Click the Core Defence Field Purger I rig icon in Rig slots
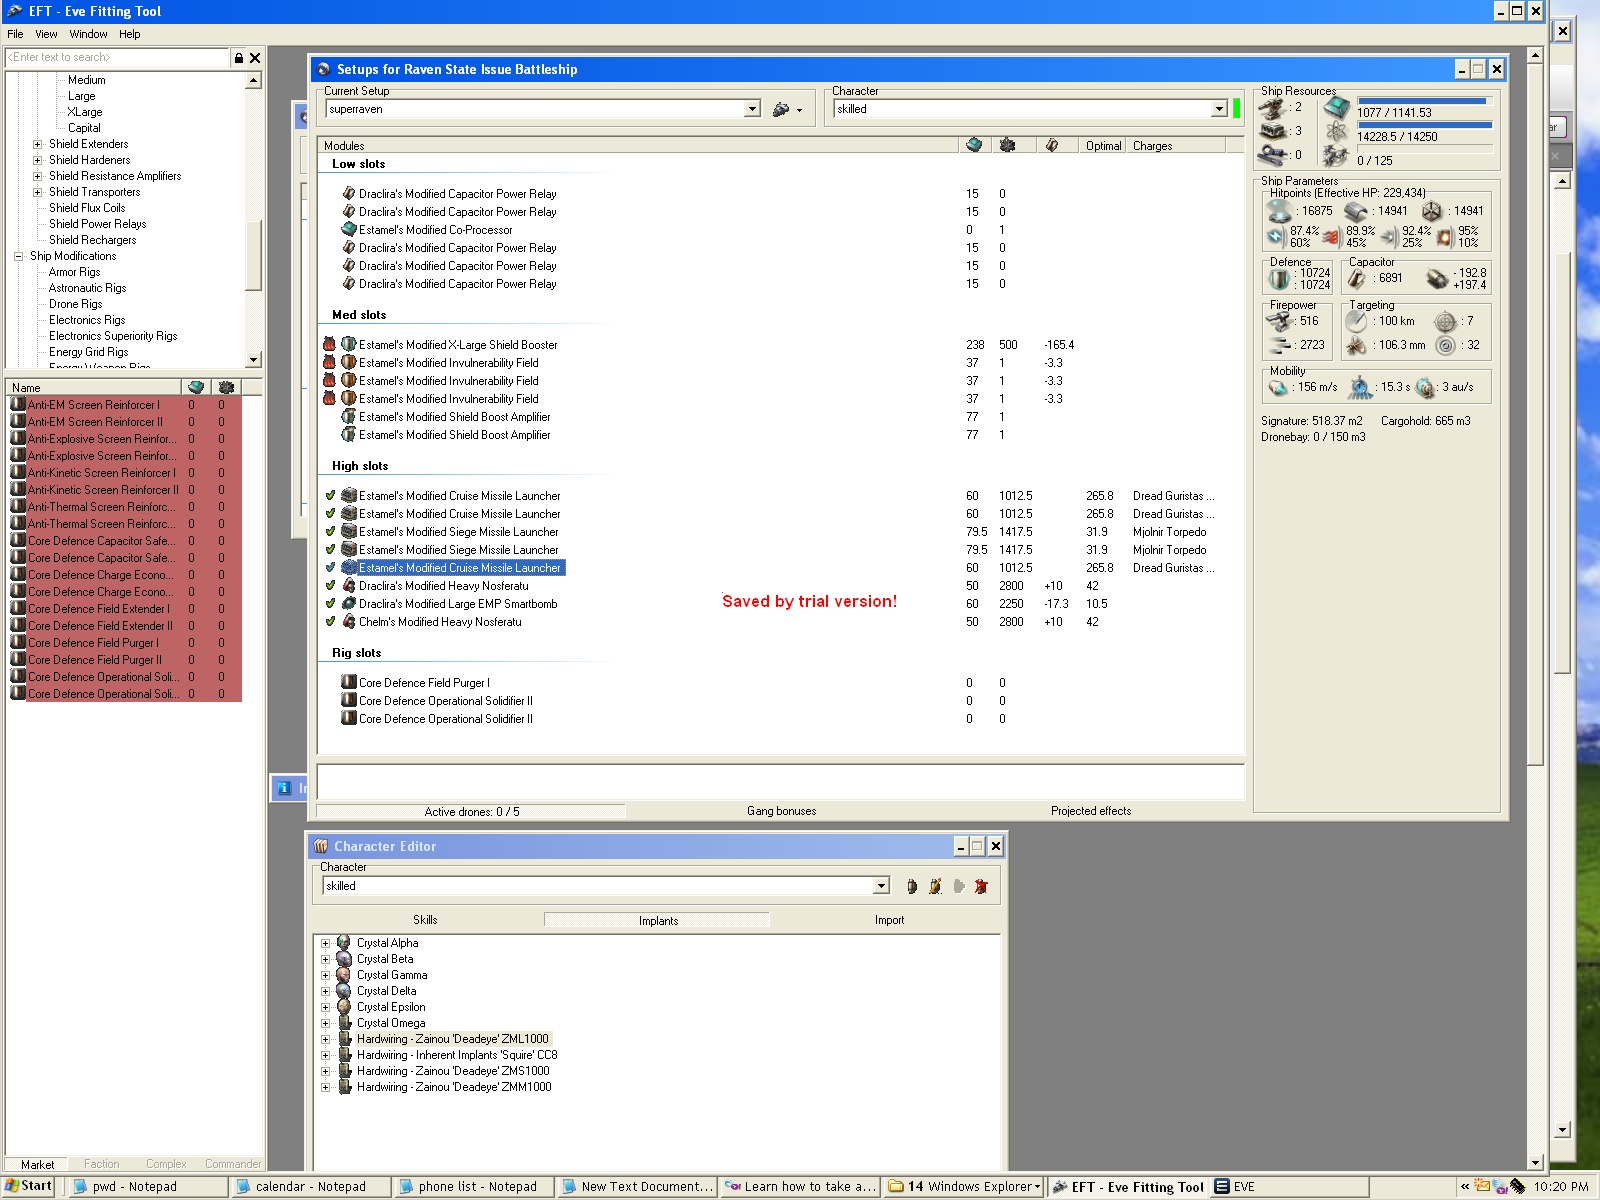The width and height of the screenshot is (1600, 1200). [349, 682]
